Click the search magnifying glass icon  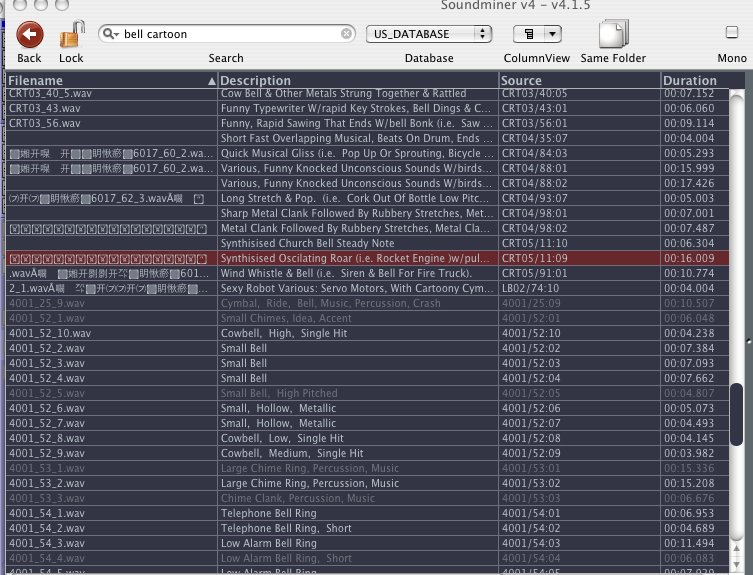(x=111, y=34)
